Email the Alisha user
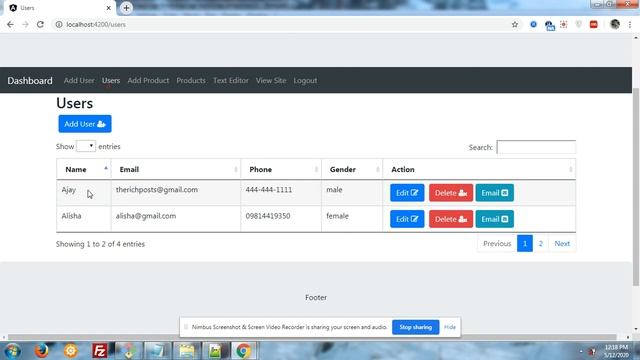The width and height of the screenshot is (640, 360). (494, 219)
